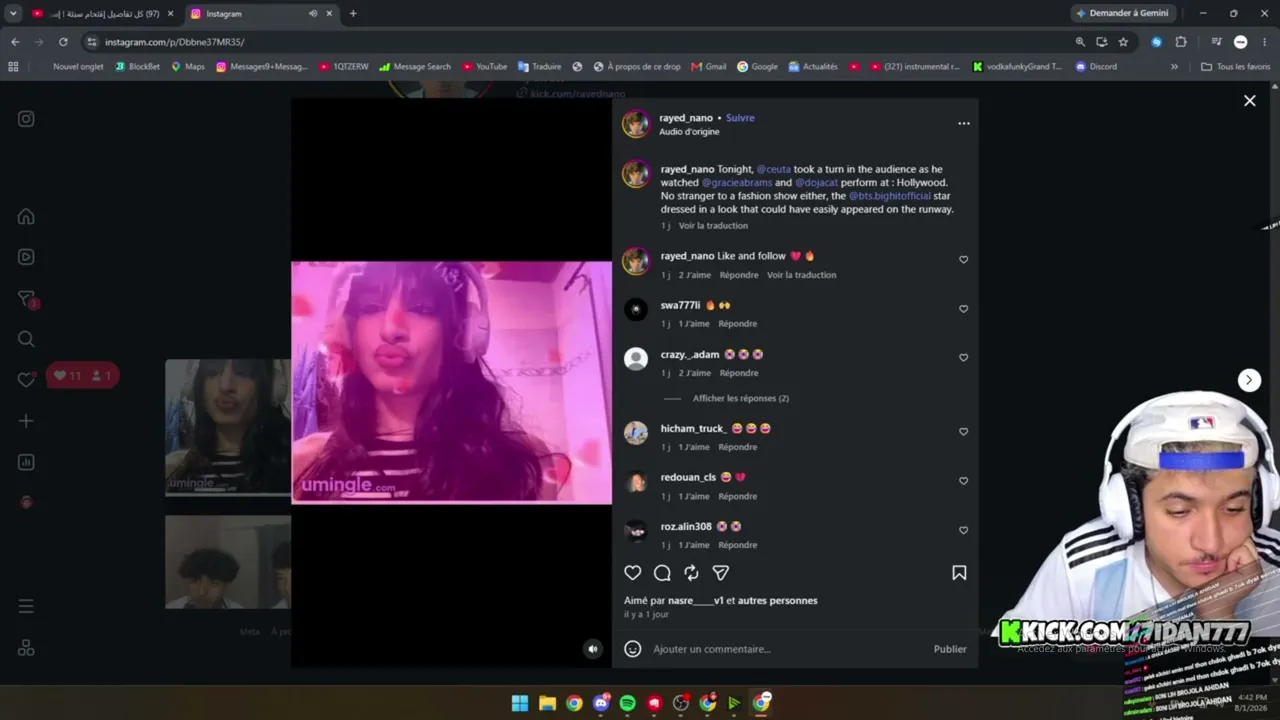This screenshot has height=720, width=1280.
Task: Open the Message Search bookmark
Action: [415, 67]
